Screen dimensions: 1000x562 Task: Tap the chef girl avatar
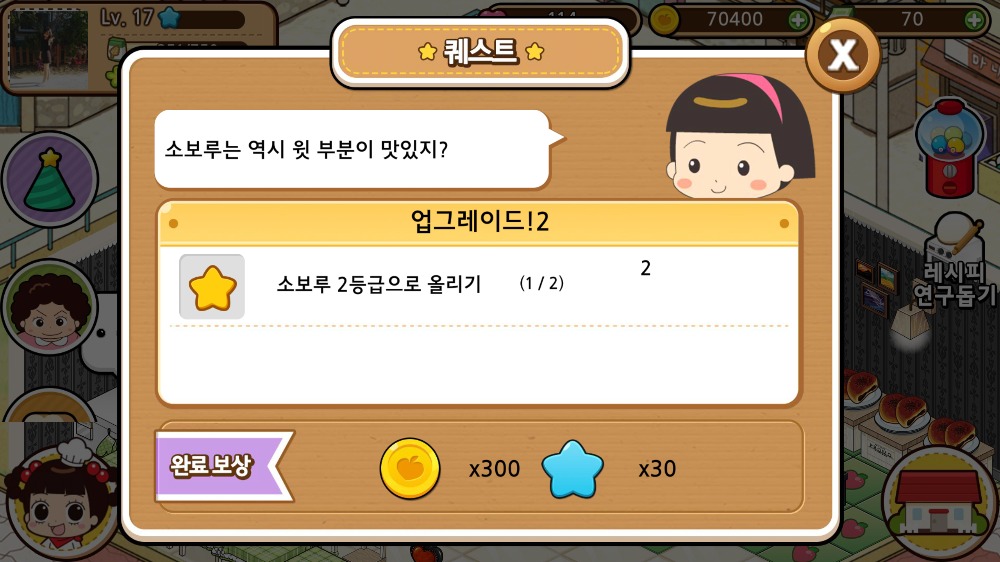pyautogui.click(x=61, y=504)
